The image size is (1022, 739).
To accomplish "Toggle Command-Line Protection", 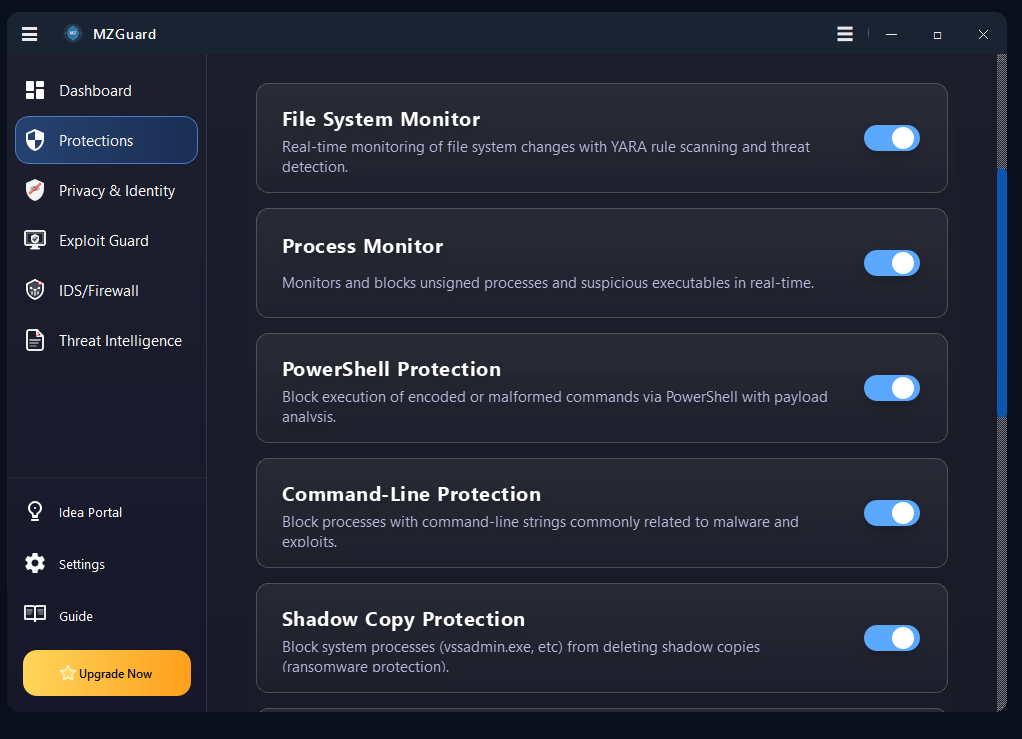I will point(891,513).
